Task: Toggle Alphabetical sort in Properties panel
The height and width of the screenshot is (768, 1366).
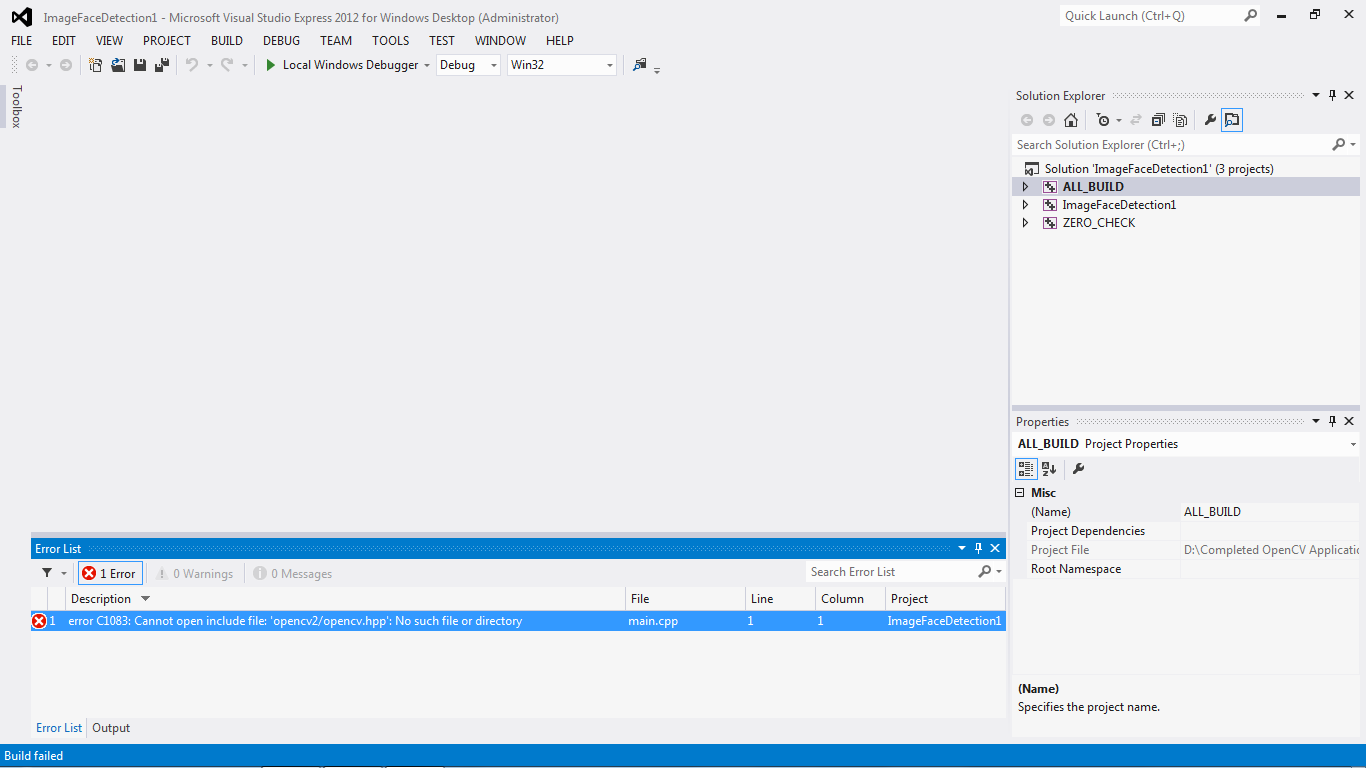Action: 1049,468
